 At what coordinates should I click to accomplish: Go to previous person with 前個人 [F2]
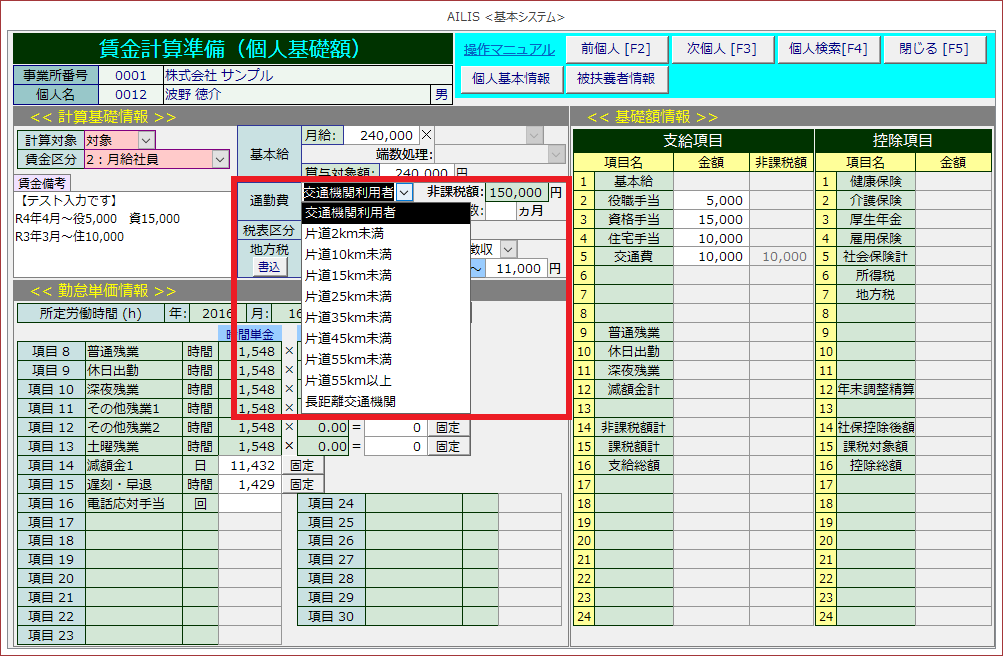pyautogui.click(x=608, y=49)
